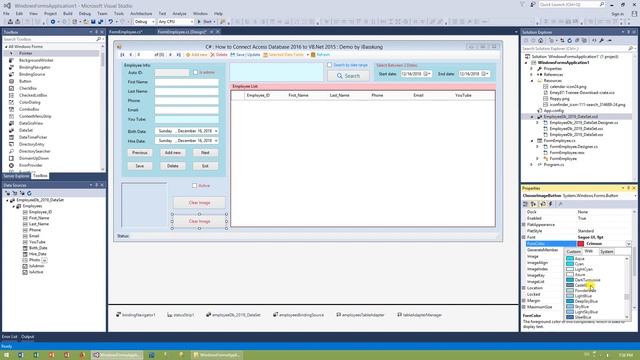Select employeesTableAdapter in component tray

tap(360, 315)
